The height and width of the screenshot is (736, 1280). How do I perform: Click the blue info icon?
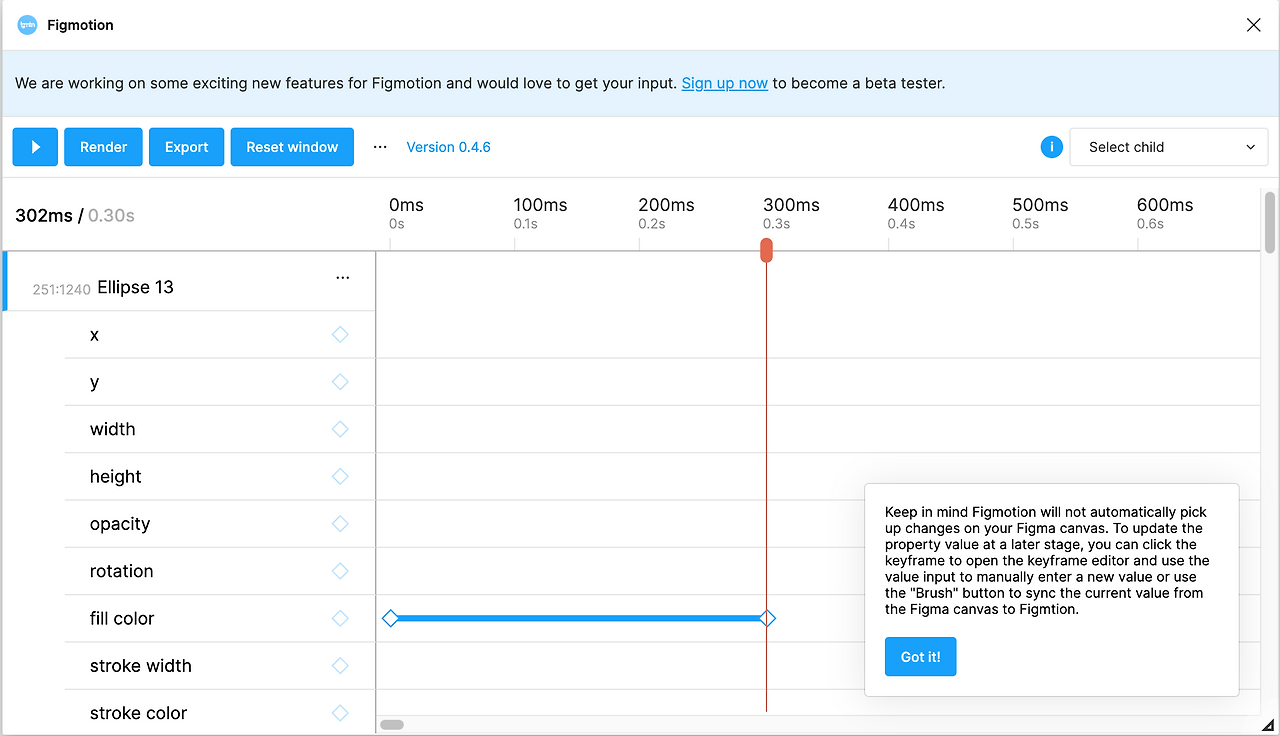click(1051, 147)
